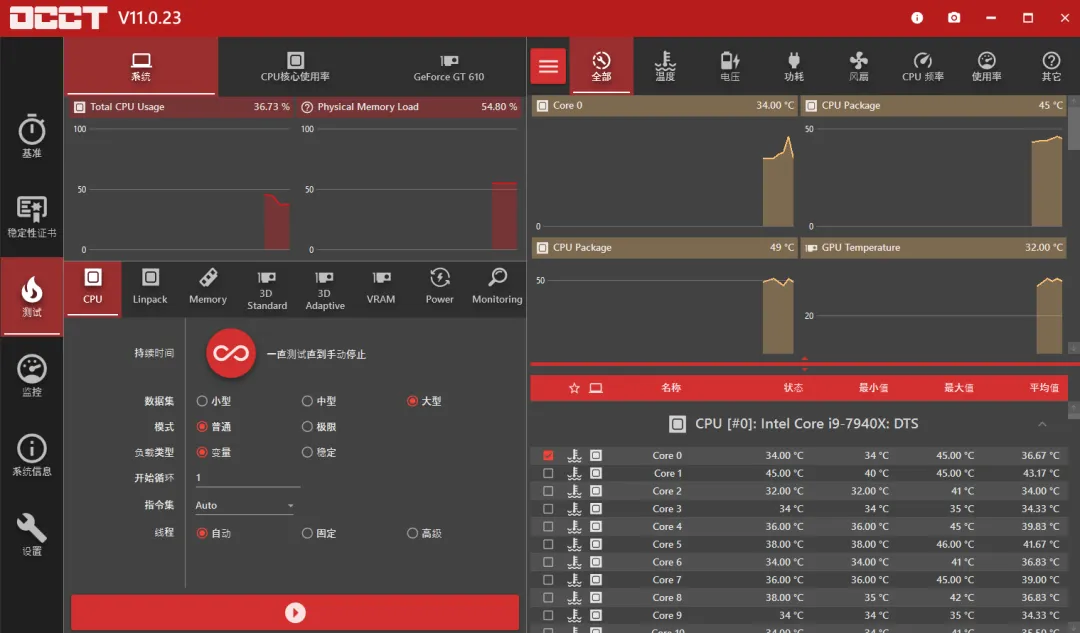This screenshot has height=633, width=1080.
Task: Collapse the Intel Core i9-7940X sensor group
Action: [x=1043, y=423]
